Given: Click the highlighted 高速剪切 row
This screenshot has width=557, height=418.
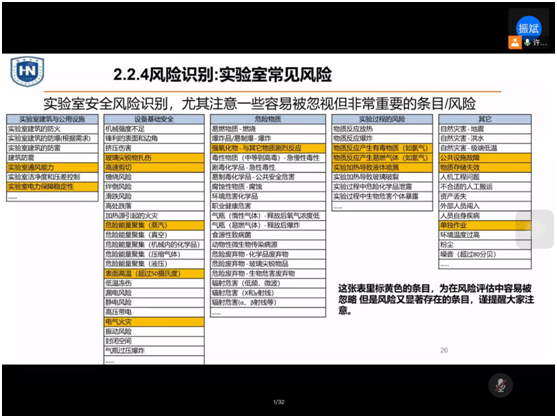Looking at the screenshot, I should (154, 168).
